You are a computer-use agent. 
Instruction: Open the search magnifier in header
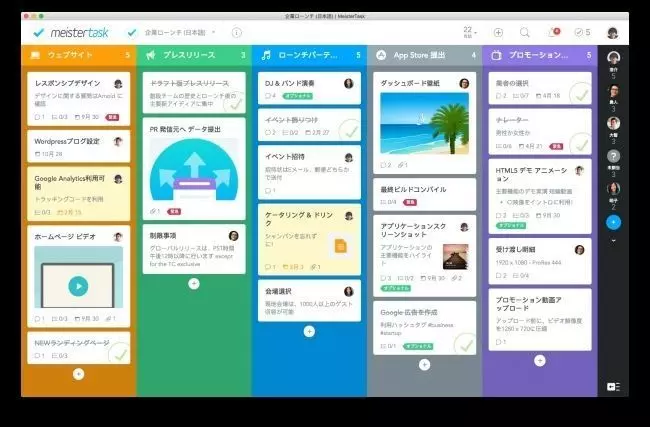pos(524,32)
